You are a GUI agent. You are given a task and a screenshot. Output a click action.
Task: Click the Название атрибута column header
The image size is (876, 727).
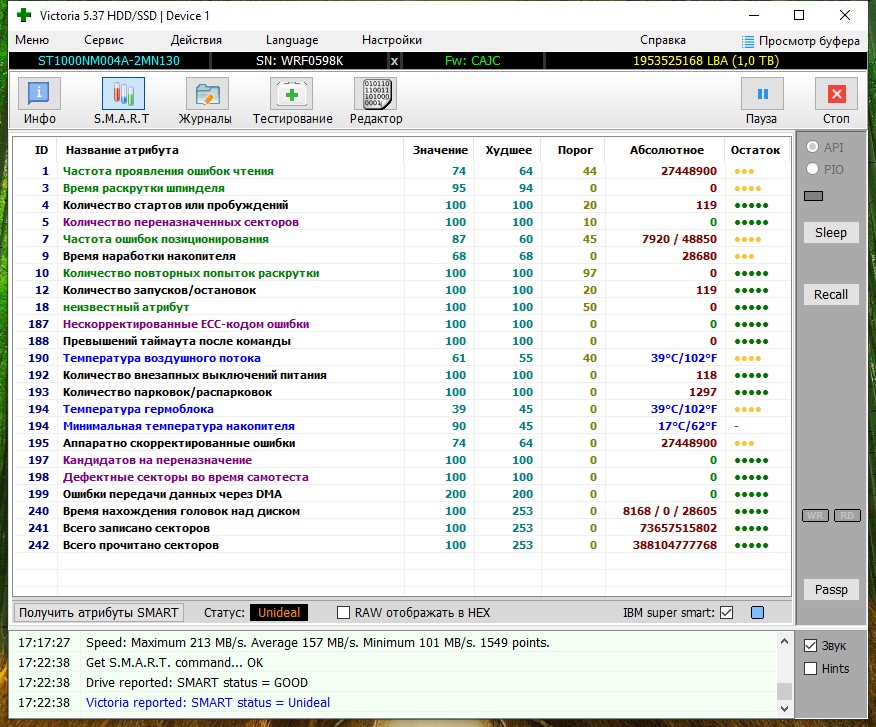click(x=122, y=150)
